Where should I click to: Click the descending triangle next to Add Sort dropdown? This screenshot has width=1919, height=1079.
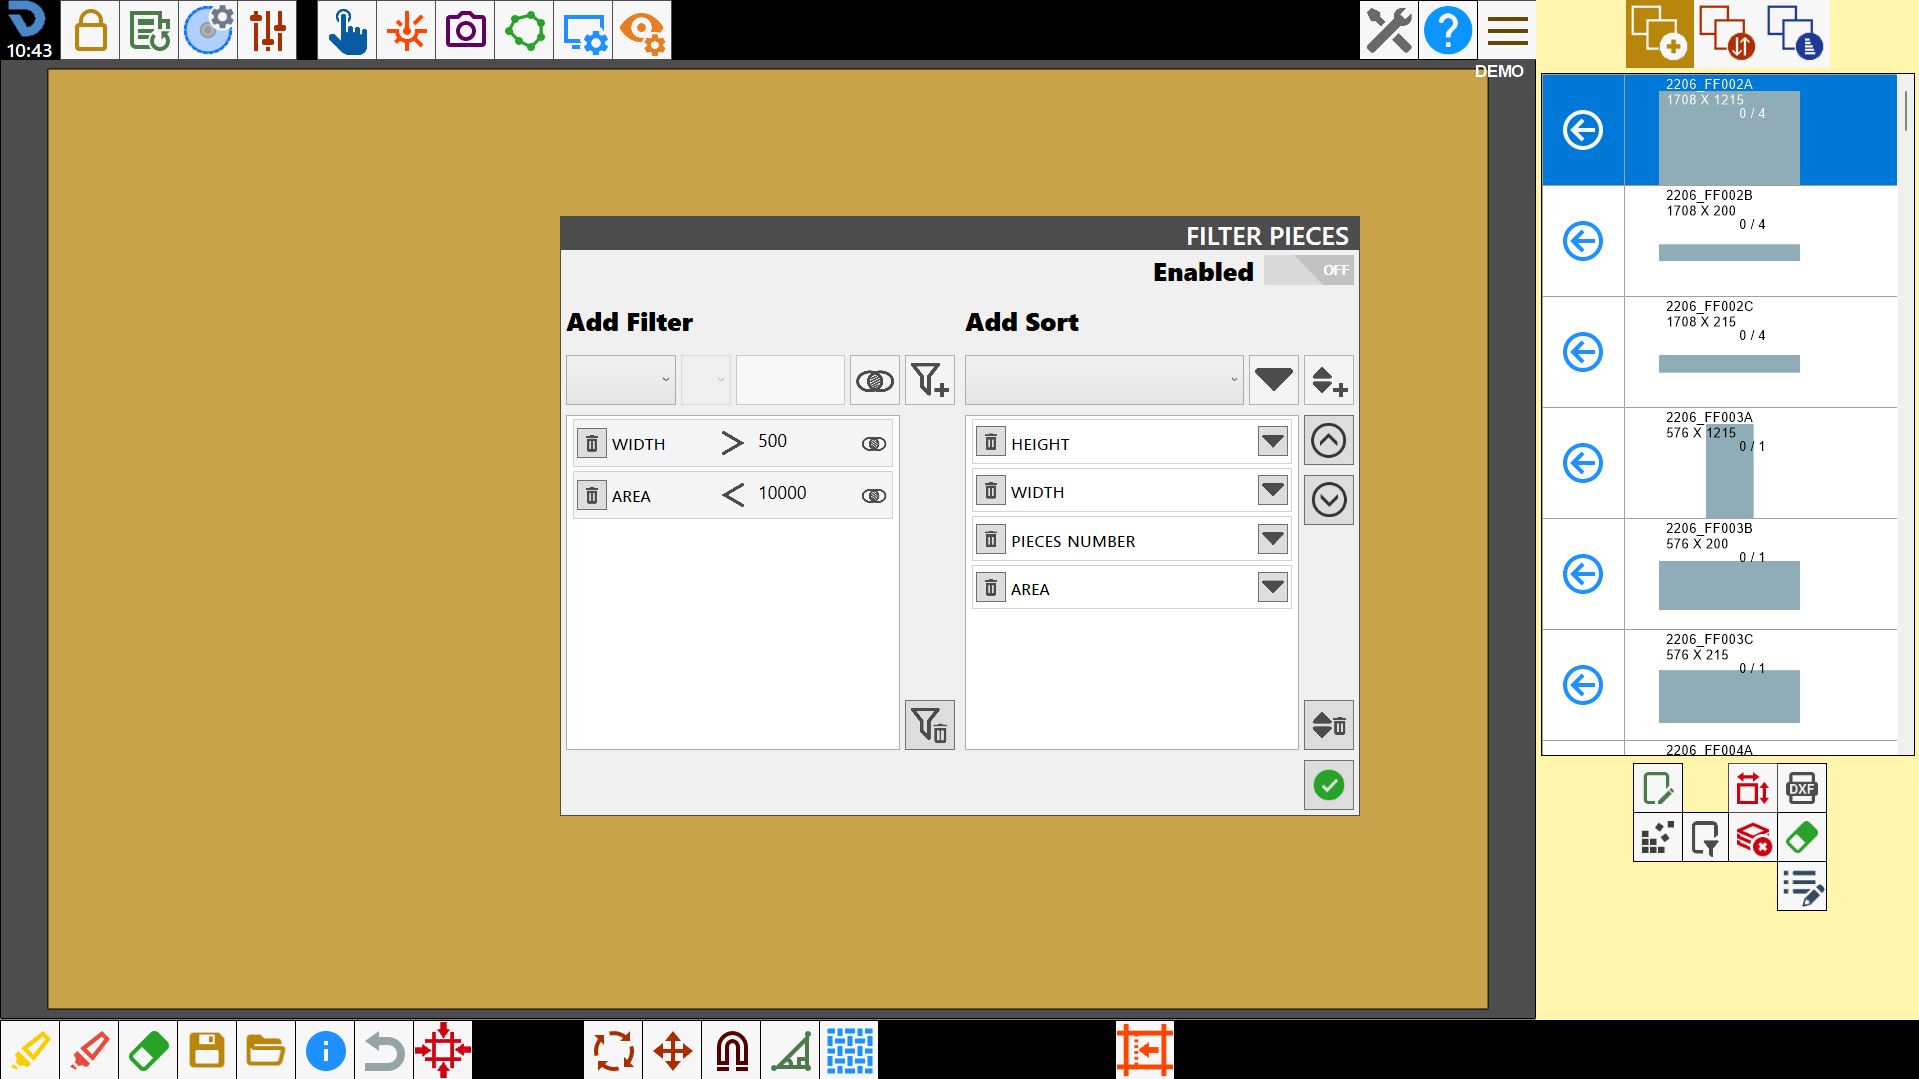coord(1274,380)
